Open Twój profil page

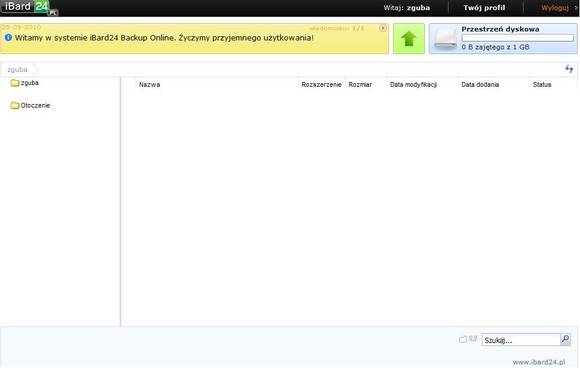point(484,8)
